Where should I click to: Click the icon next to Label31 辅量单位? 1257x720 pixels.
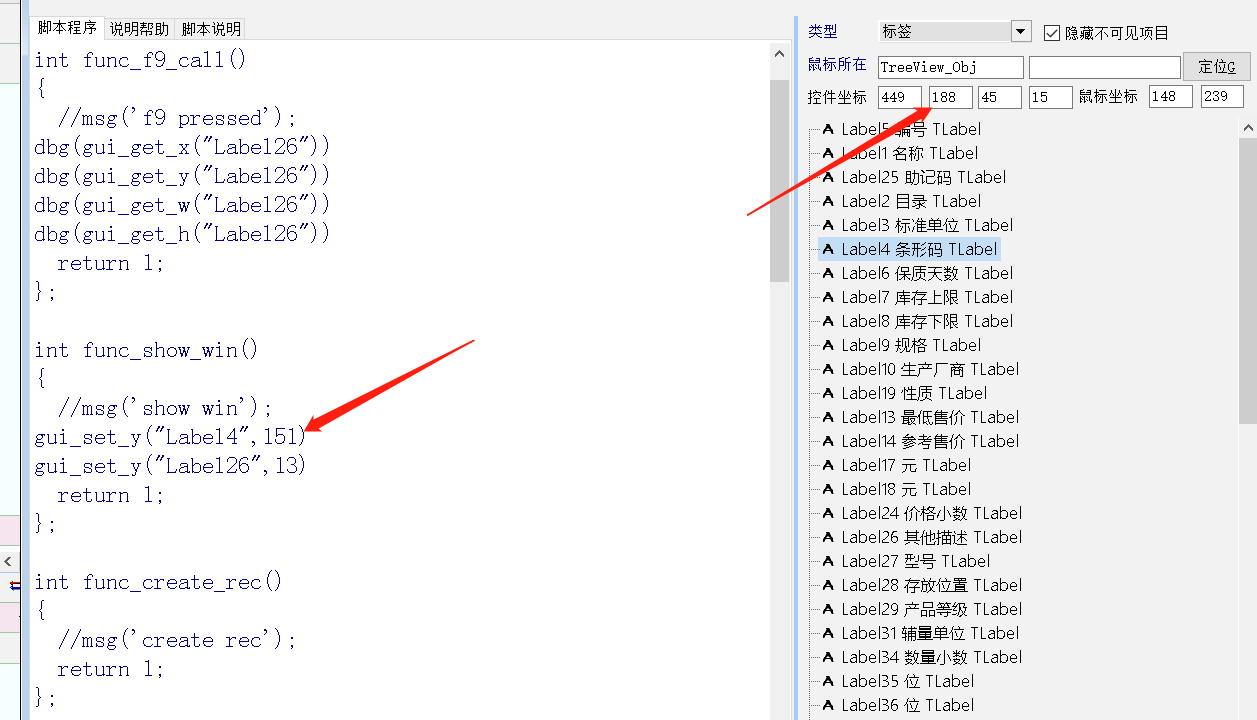[x=828, y=633]
